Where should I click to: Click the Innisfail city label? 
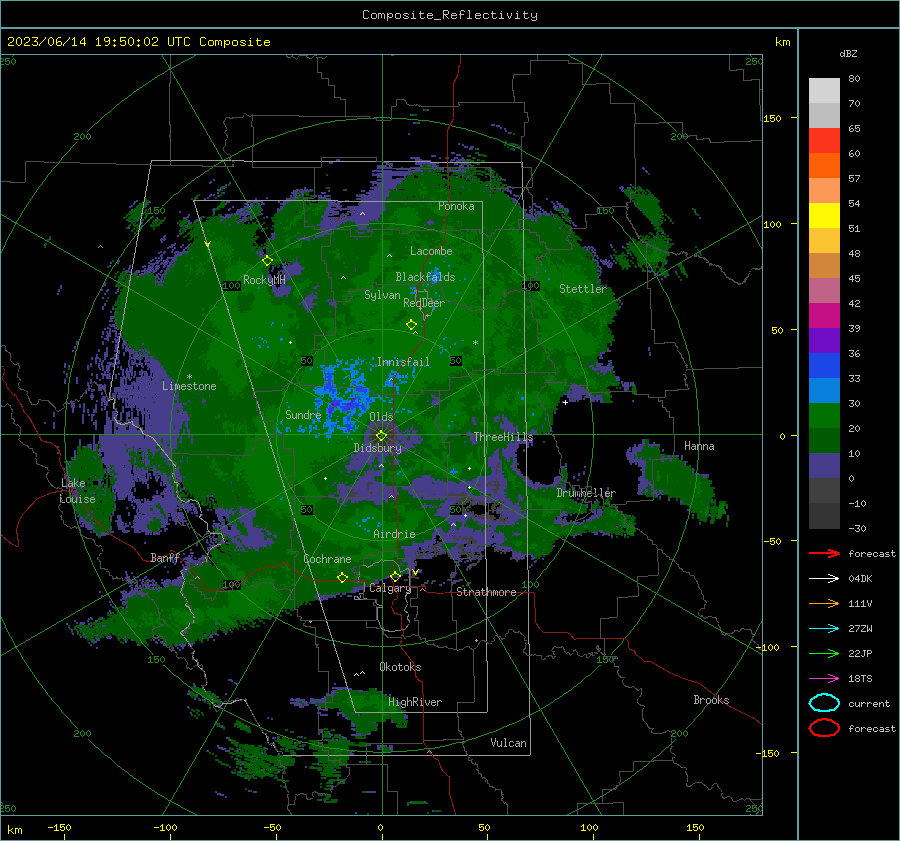(x=403, y=362)
